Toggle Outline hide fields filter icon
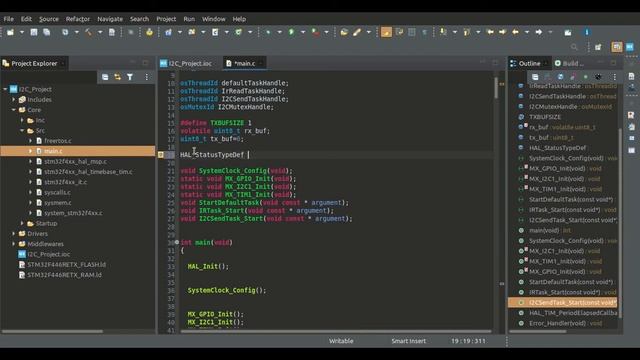The width and height of the screenshot is (640, 360). 560,77
